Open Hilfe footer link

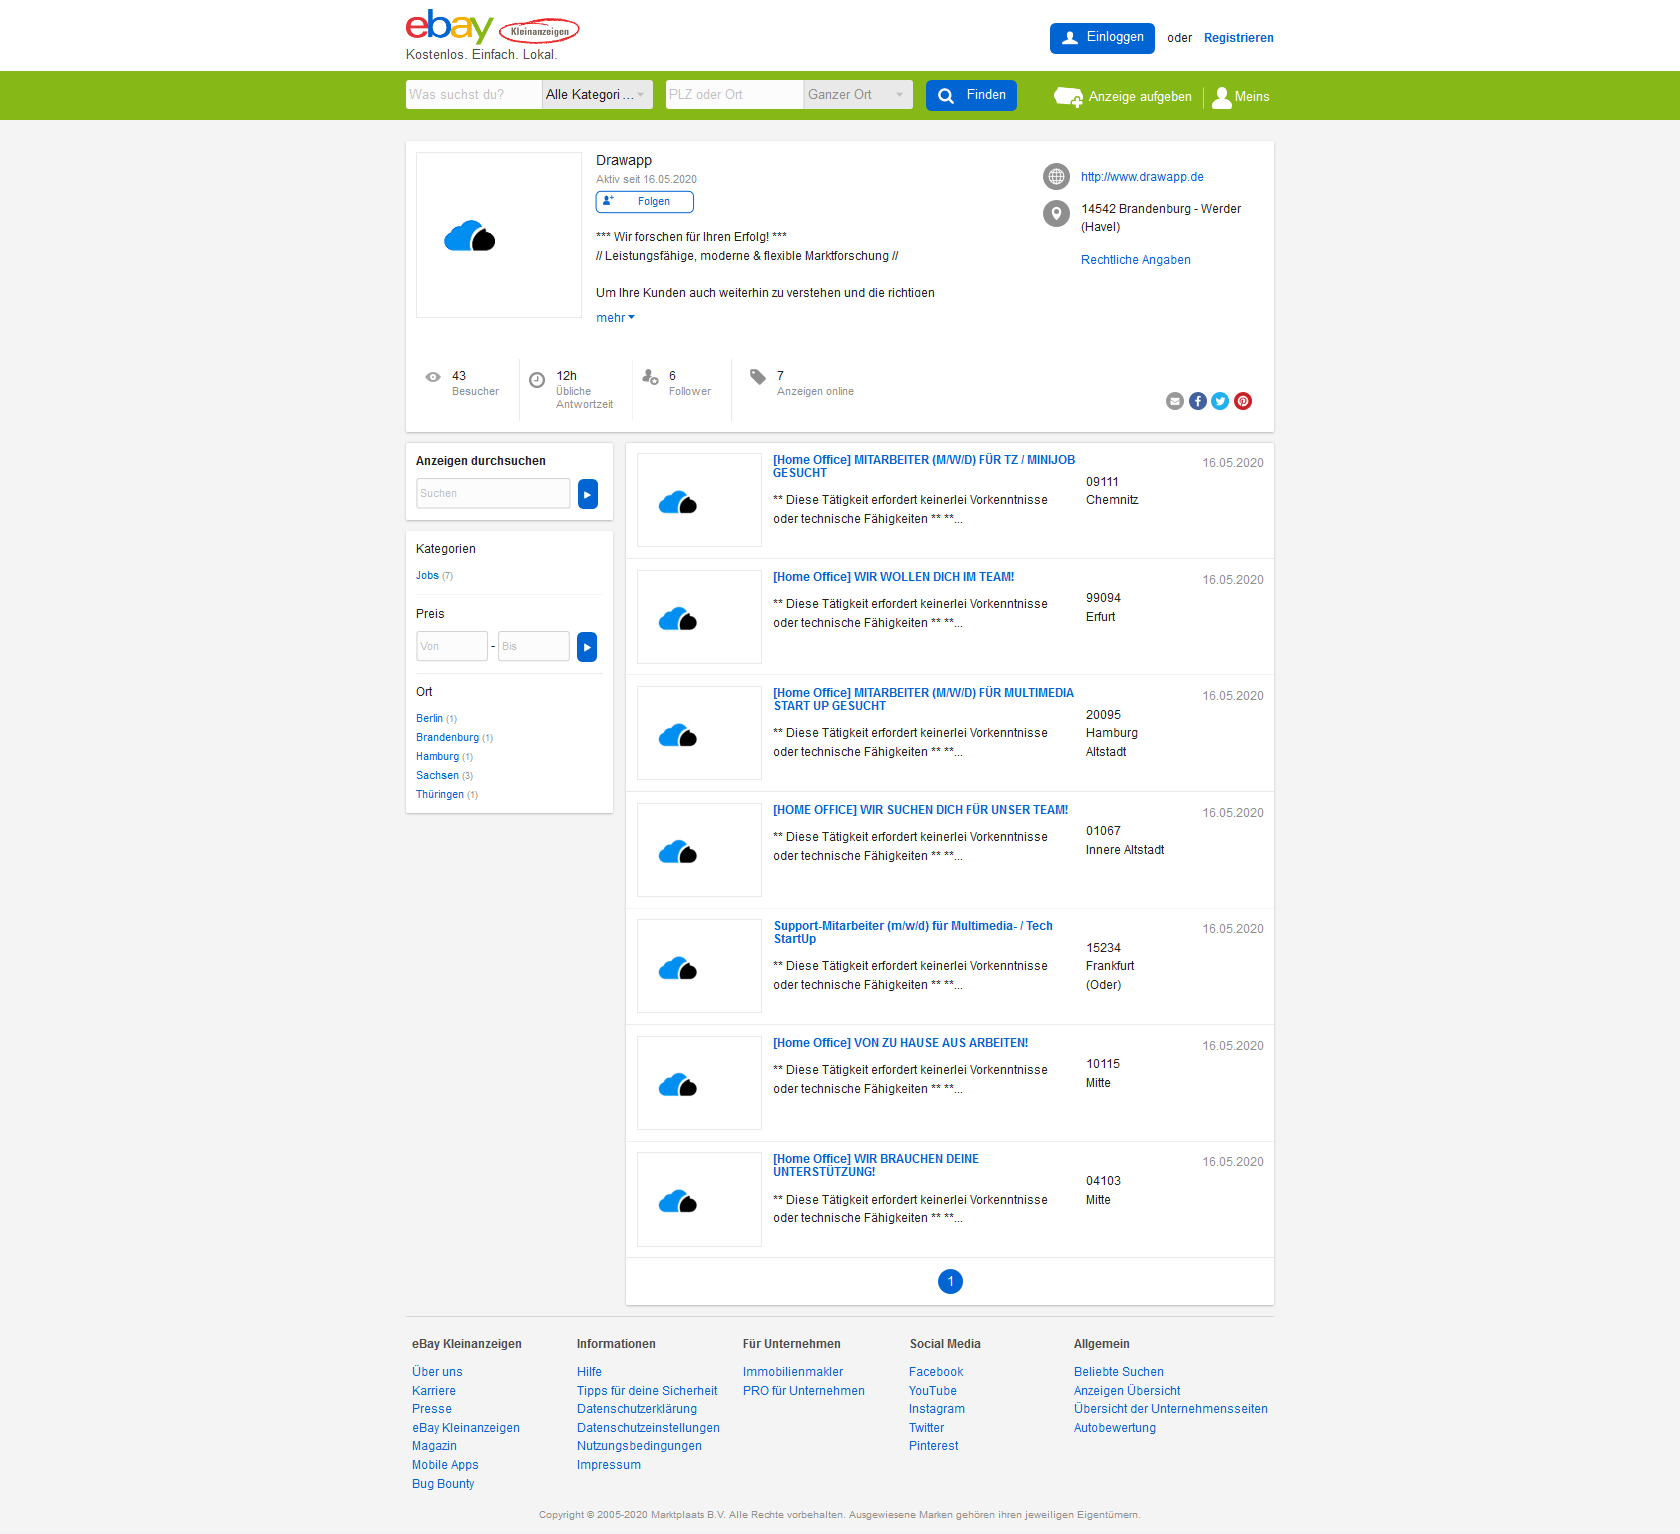click(589, 1372)
